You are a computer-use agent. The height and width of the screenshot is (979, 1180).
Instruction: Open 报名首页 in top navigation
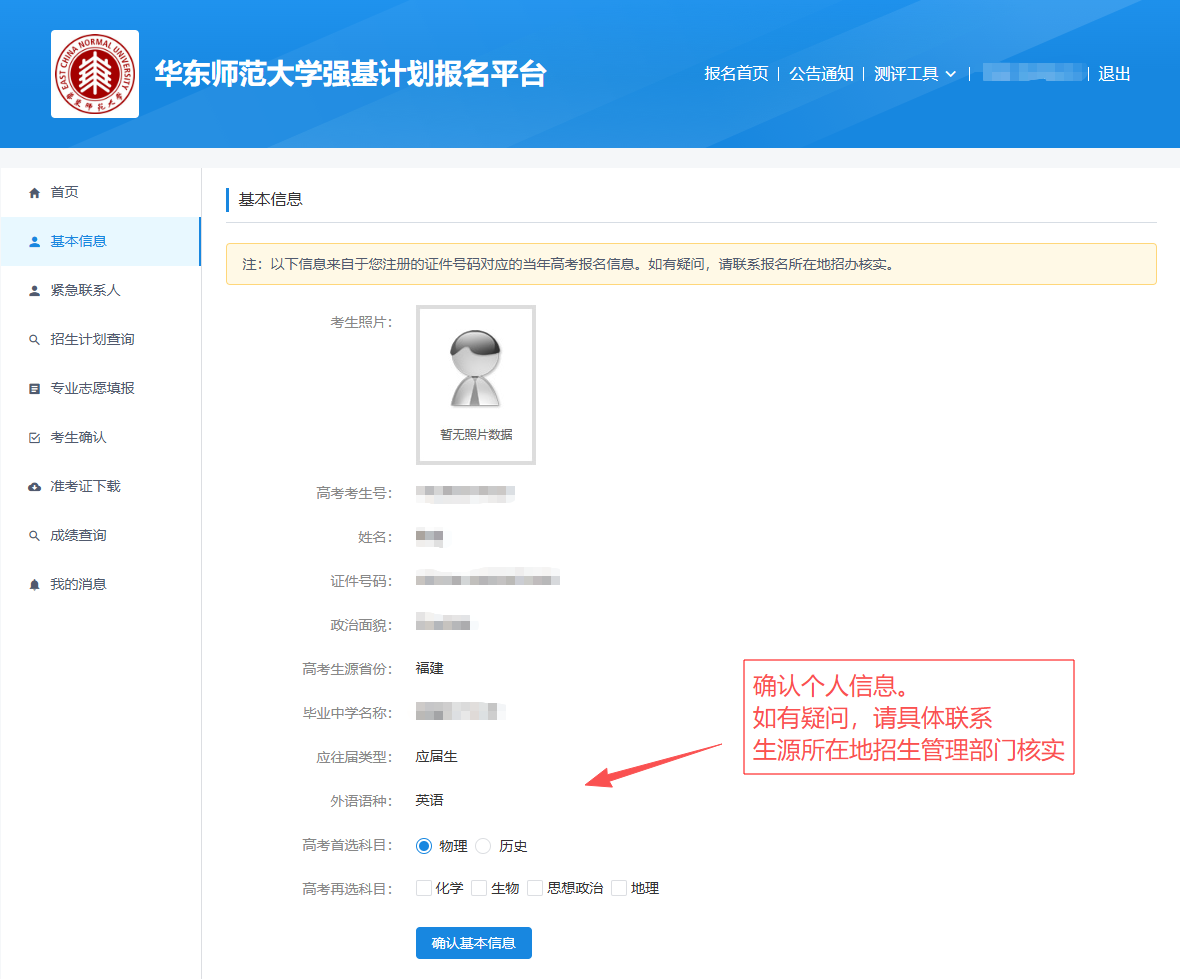coord(736,74)
